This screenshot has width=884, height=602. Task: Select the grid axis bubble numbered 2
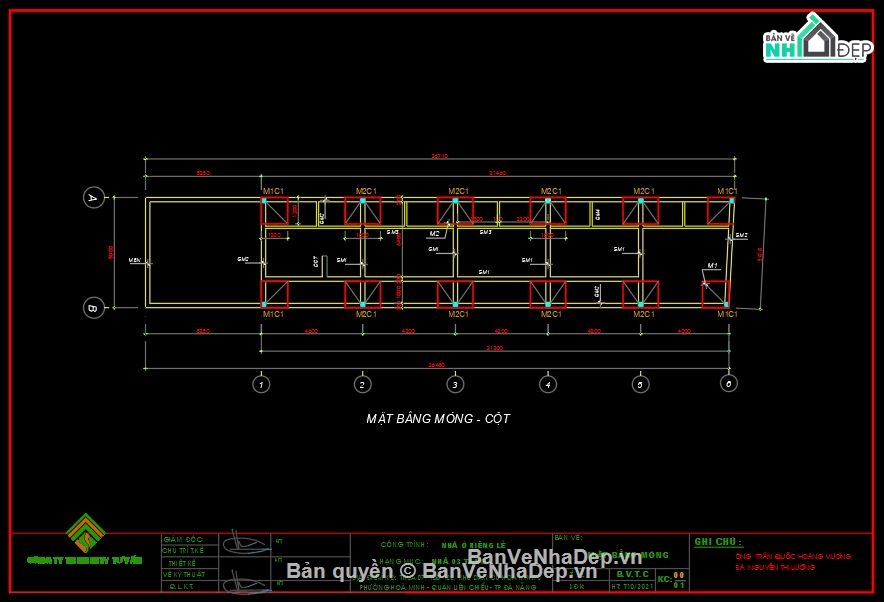point(362,383)
